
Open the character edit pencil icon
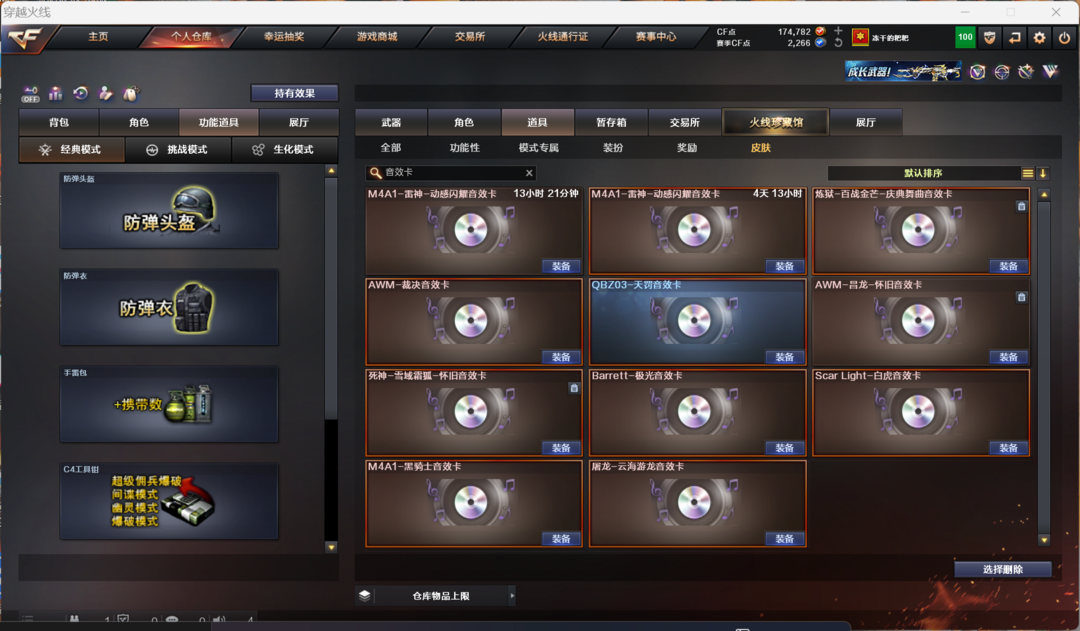pyautogui.click(x=105, y=93)
